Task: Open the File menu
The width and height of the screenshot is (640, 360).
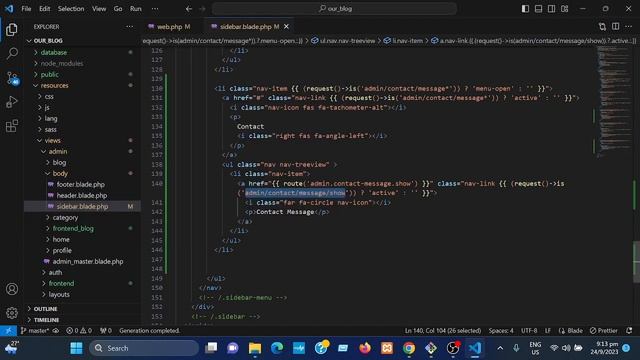Action: coord(27,9)
